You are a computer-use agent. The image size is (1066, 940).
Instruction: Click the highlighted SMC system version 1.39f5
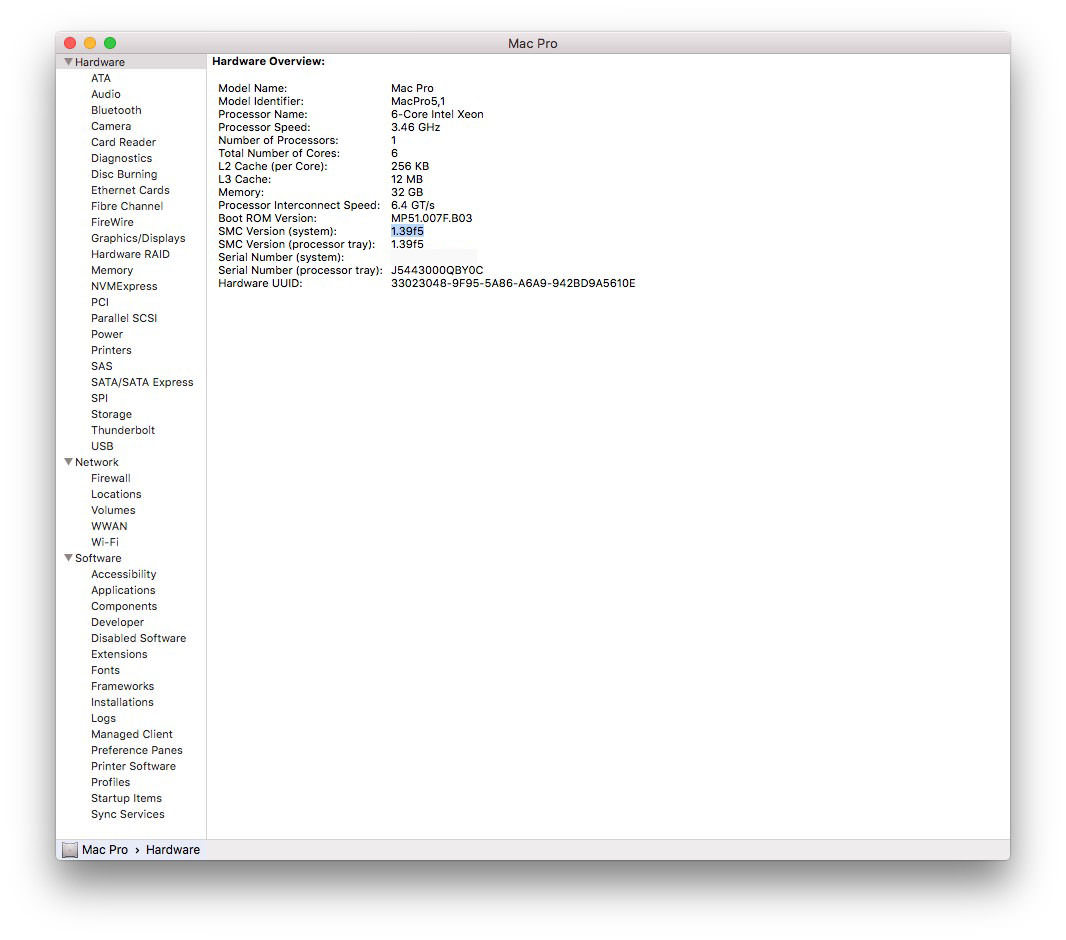[x=407, y=231]
